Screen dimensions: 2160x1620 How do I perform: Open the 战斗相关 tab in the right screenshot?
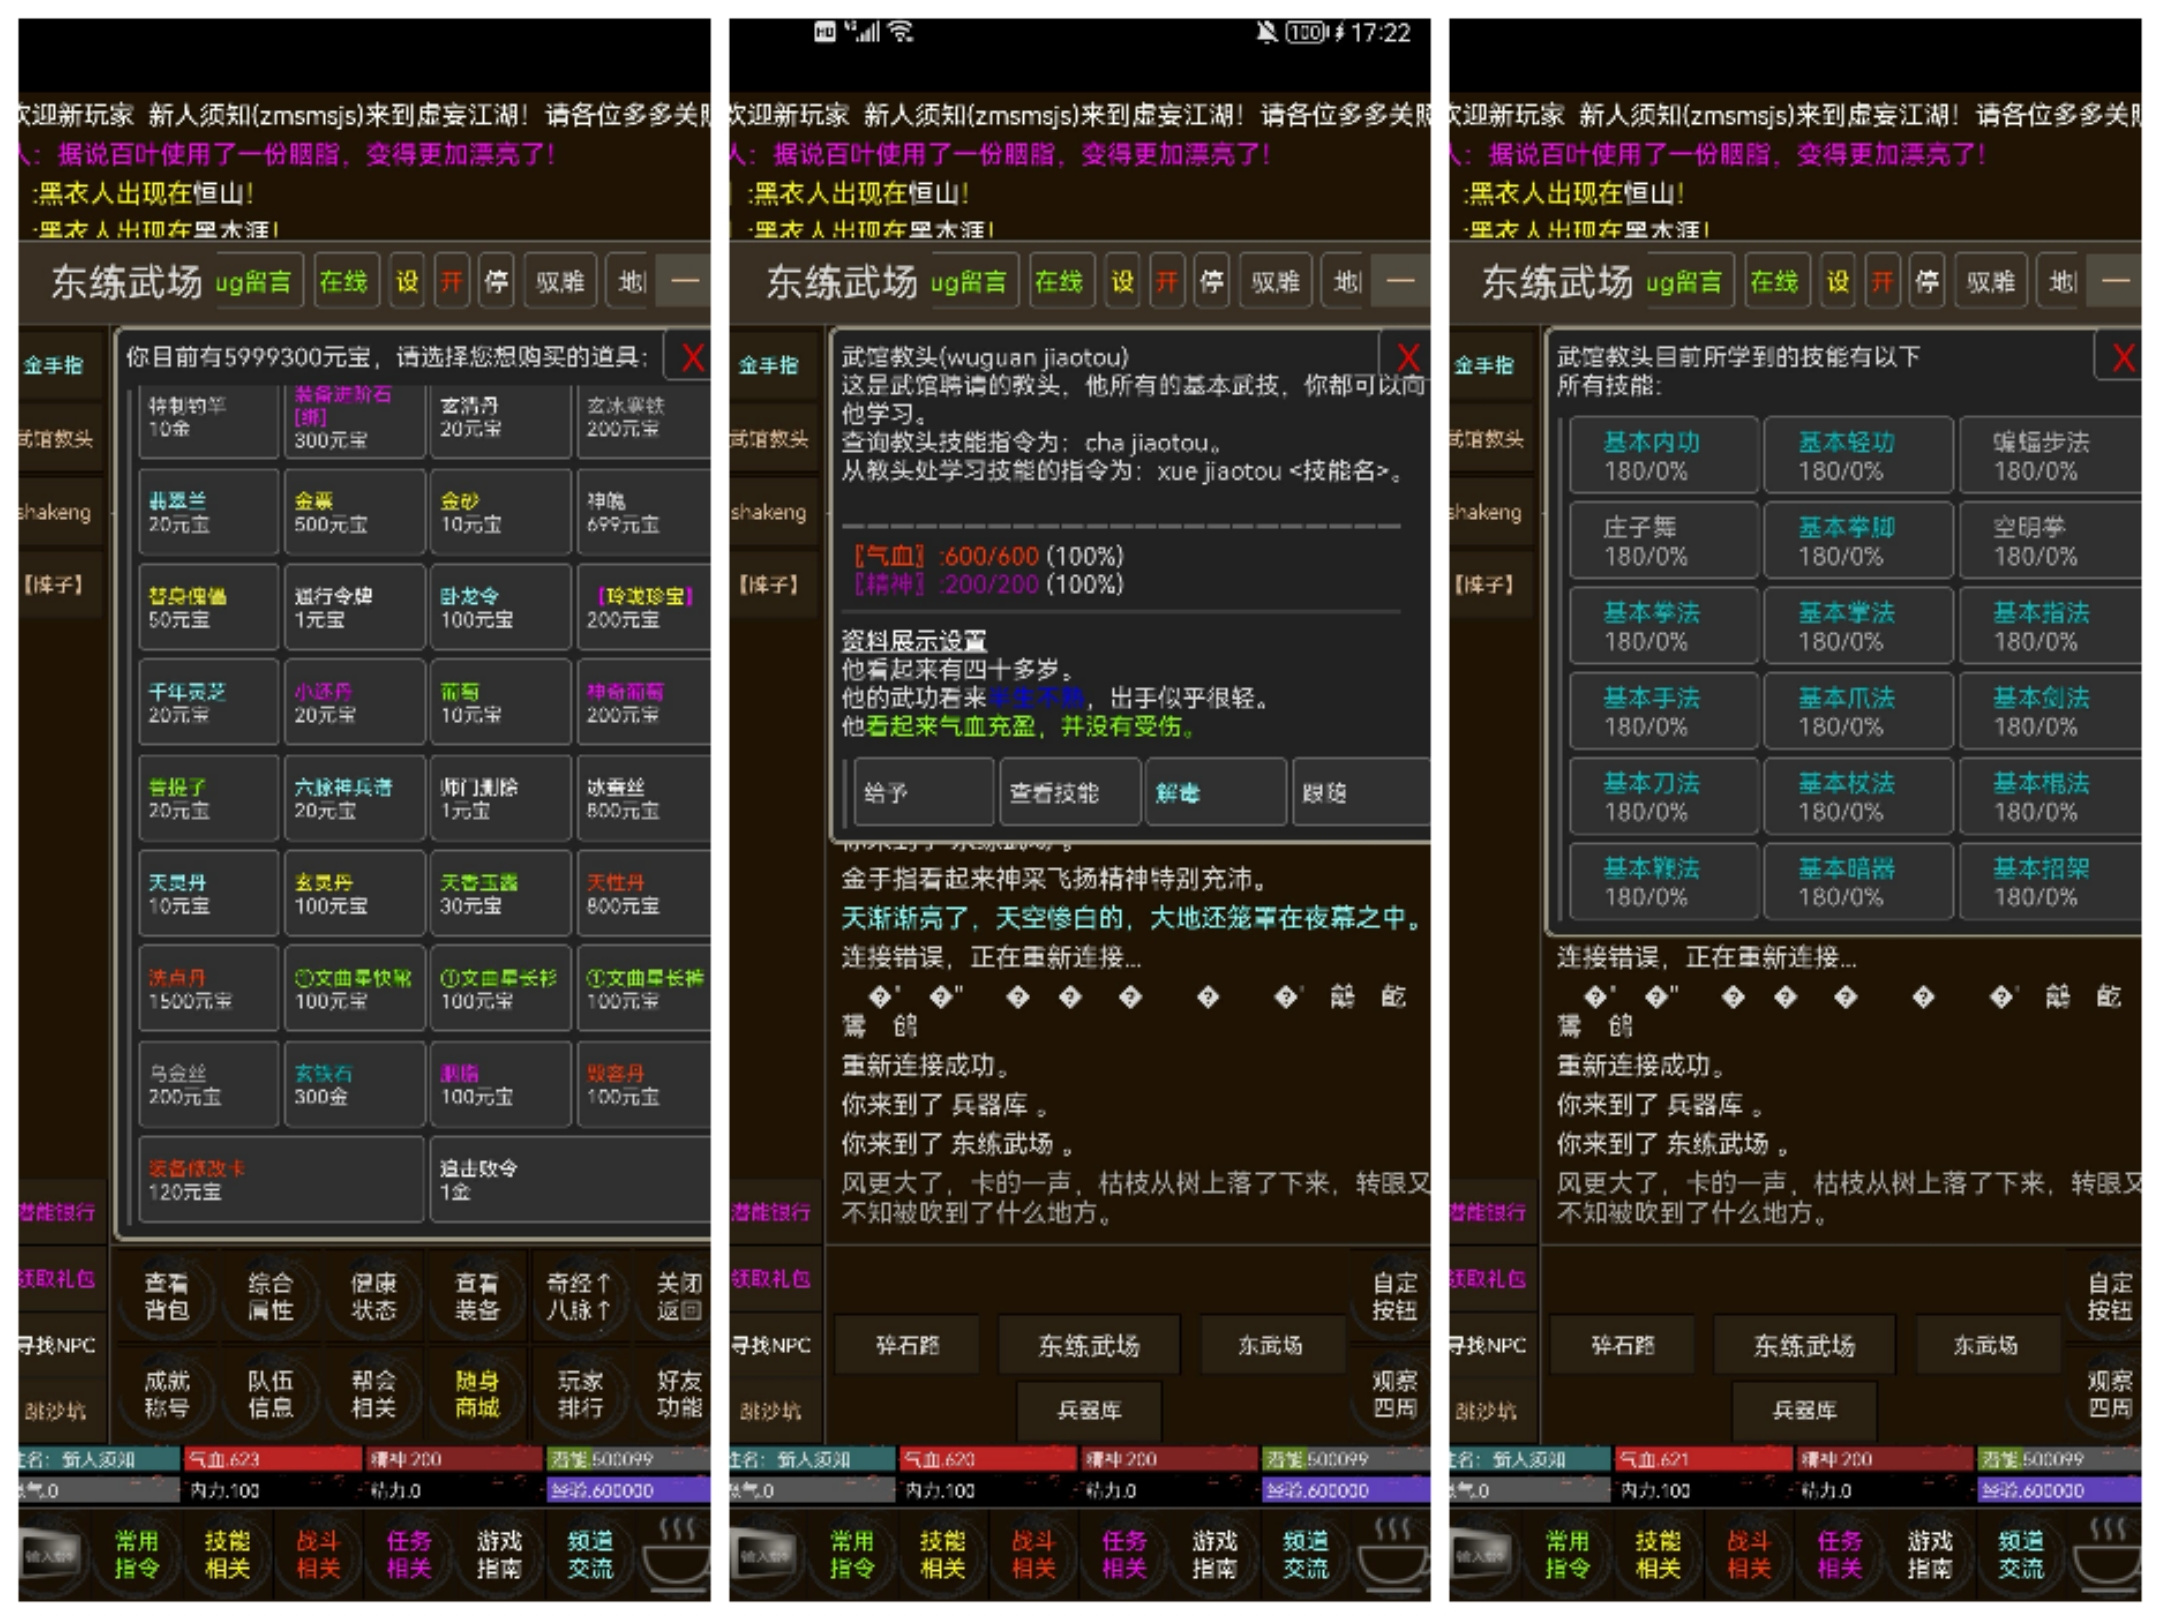pyautogui.click(x=1749, y=1554)
